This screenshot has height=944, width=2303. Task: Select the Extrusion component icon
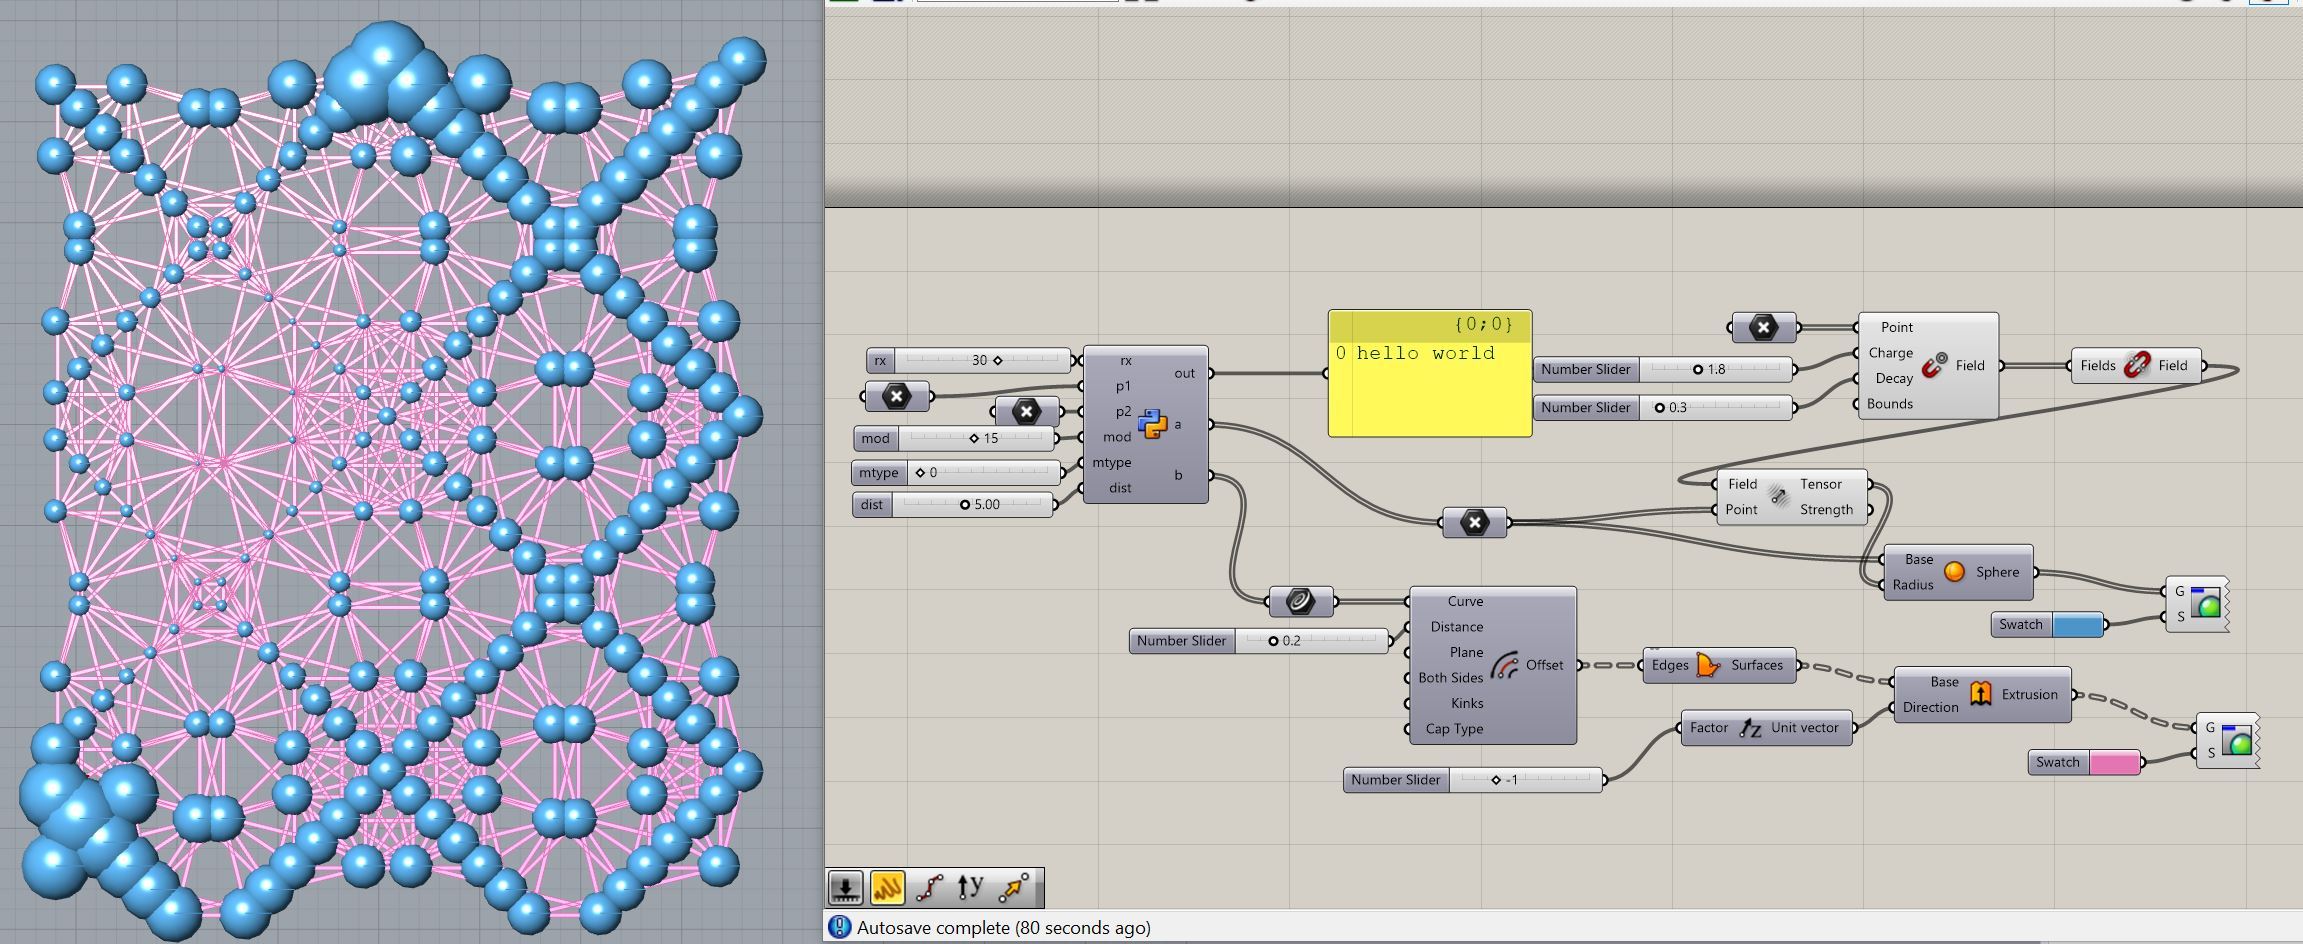pyautogui.click(x=1980, y=694)
